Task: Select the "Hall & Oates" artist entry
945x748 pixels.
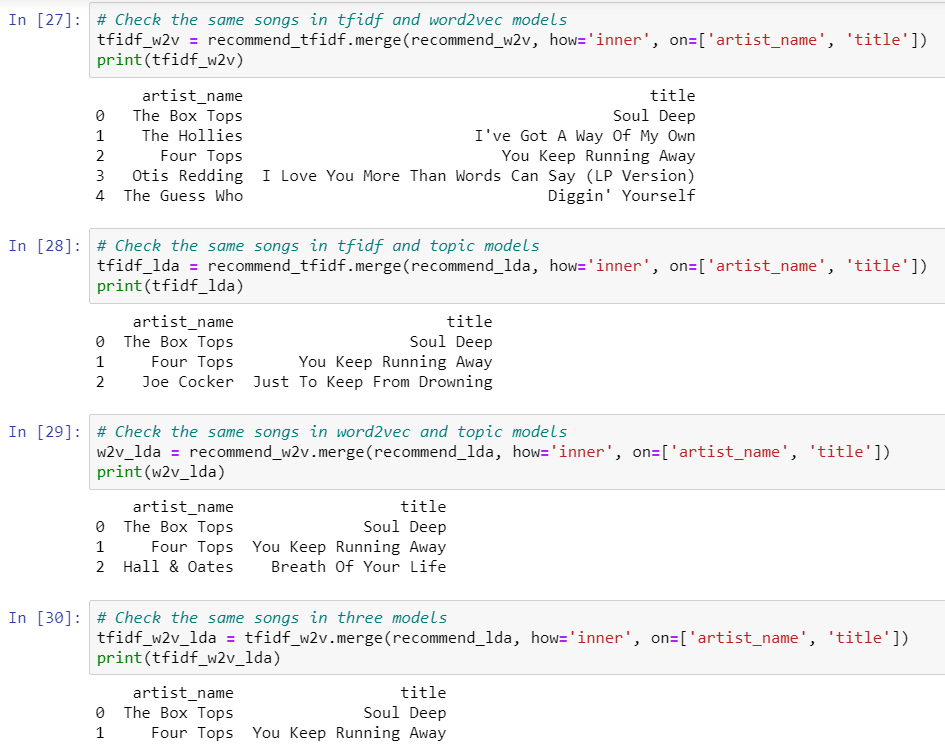Action: tap(178, 567)
